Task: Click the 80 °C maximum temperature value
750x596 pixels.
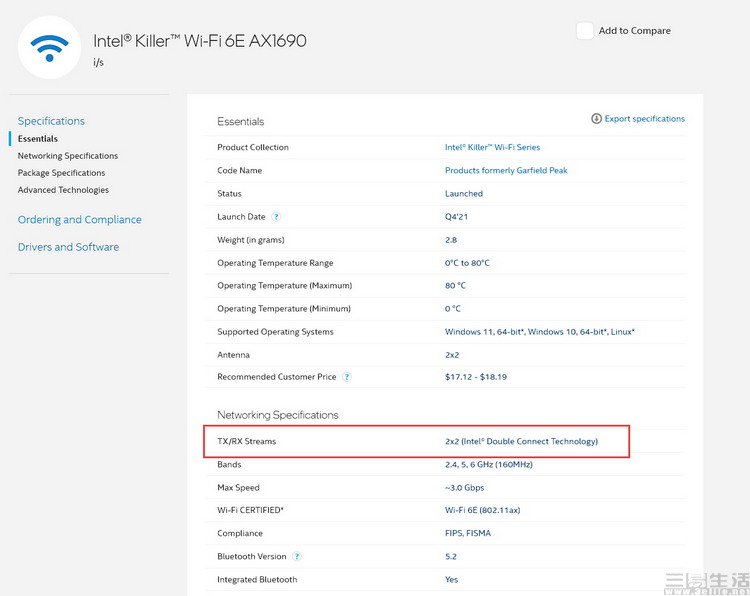Action: [x=455, y=286]
